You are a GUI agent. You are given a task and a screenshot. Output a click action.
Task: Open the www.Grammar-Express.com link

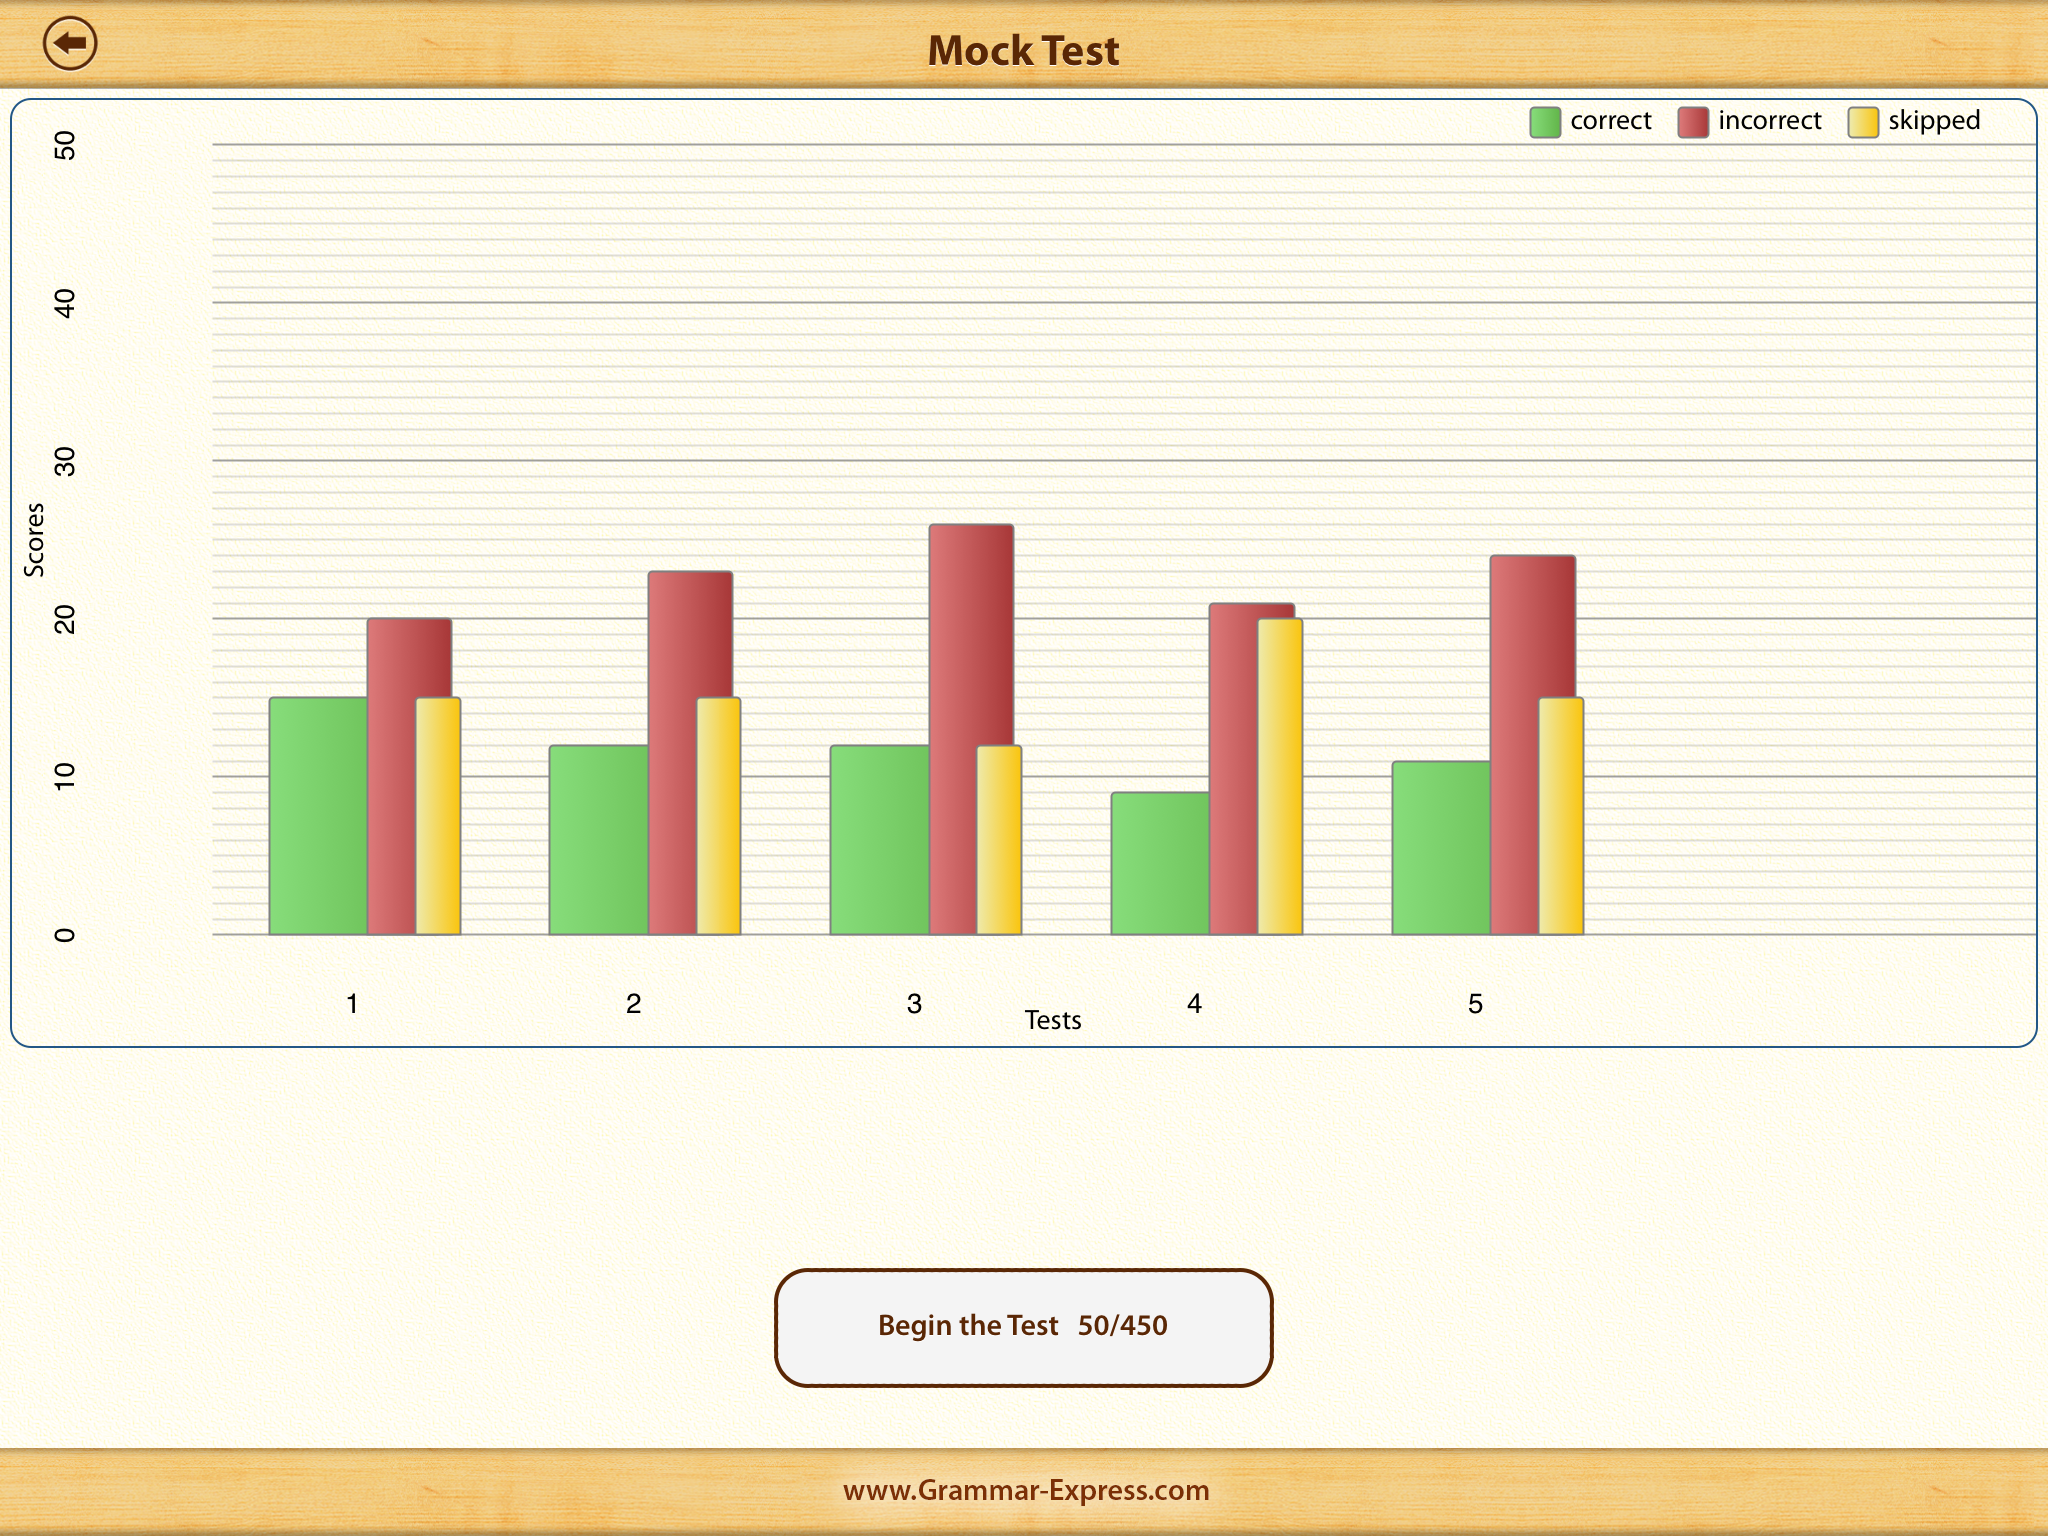pos(1025,1490)
